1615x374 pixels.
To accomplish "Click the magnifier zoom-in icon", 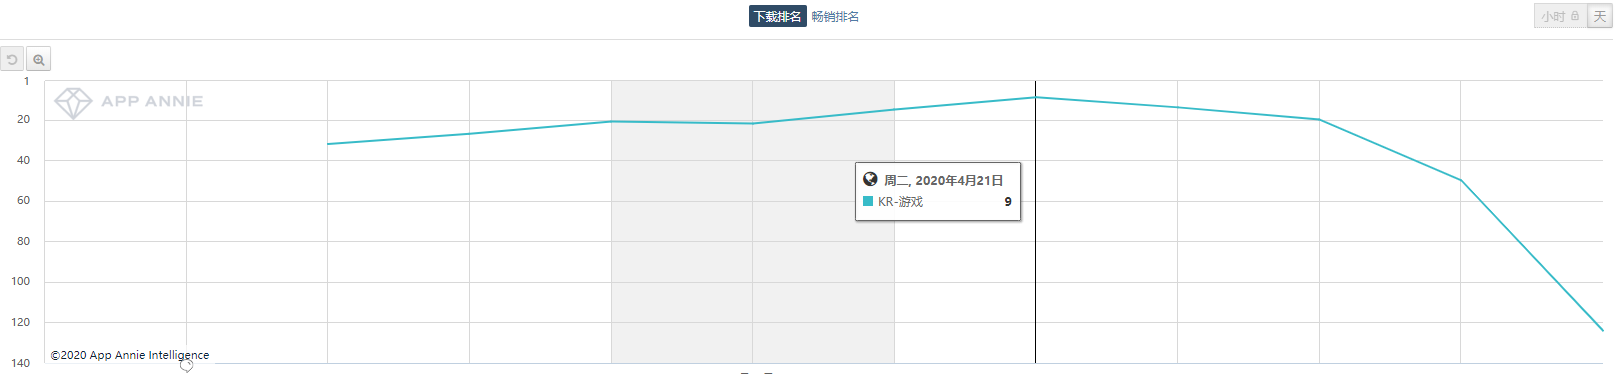I will coord(38,60).
